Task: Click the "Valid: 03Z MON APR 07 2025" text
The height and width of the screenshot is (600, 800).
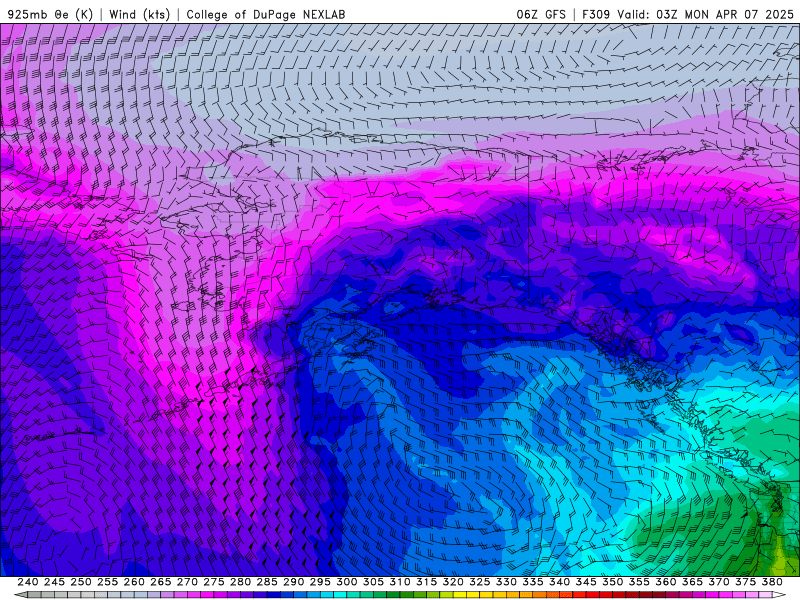Action: (x=705, y=14)
